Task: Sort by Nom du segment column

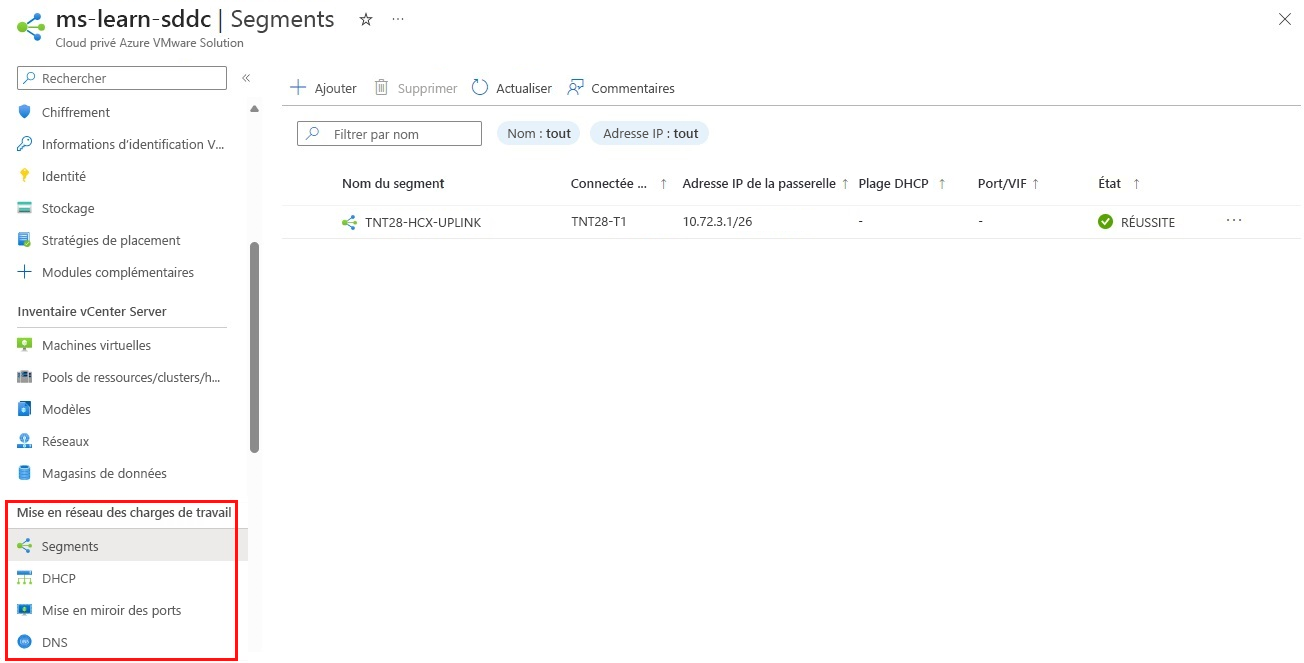Action: click(393, 183)
